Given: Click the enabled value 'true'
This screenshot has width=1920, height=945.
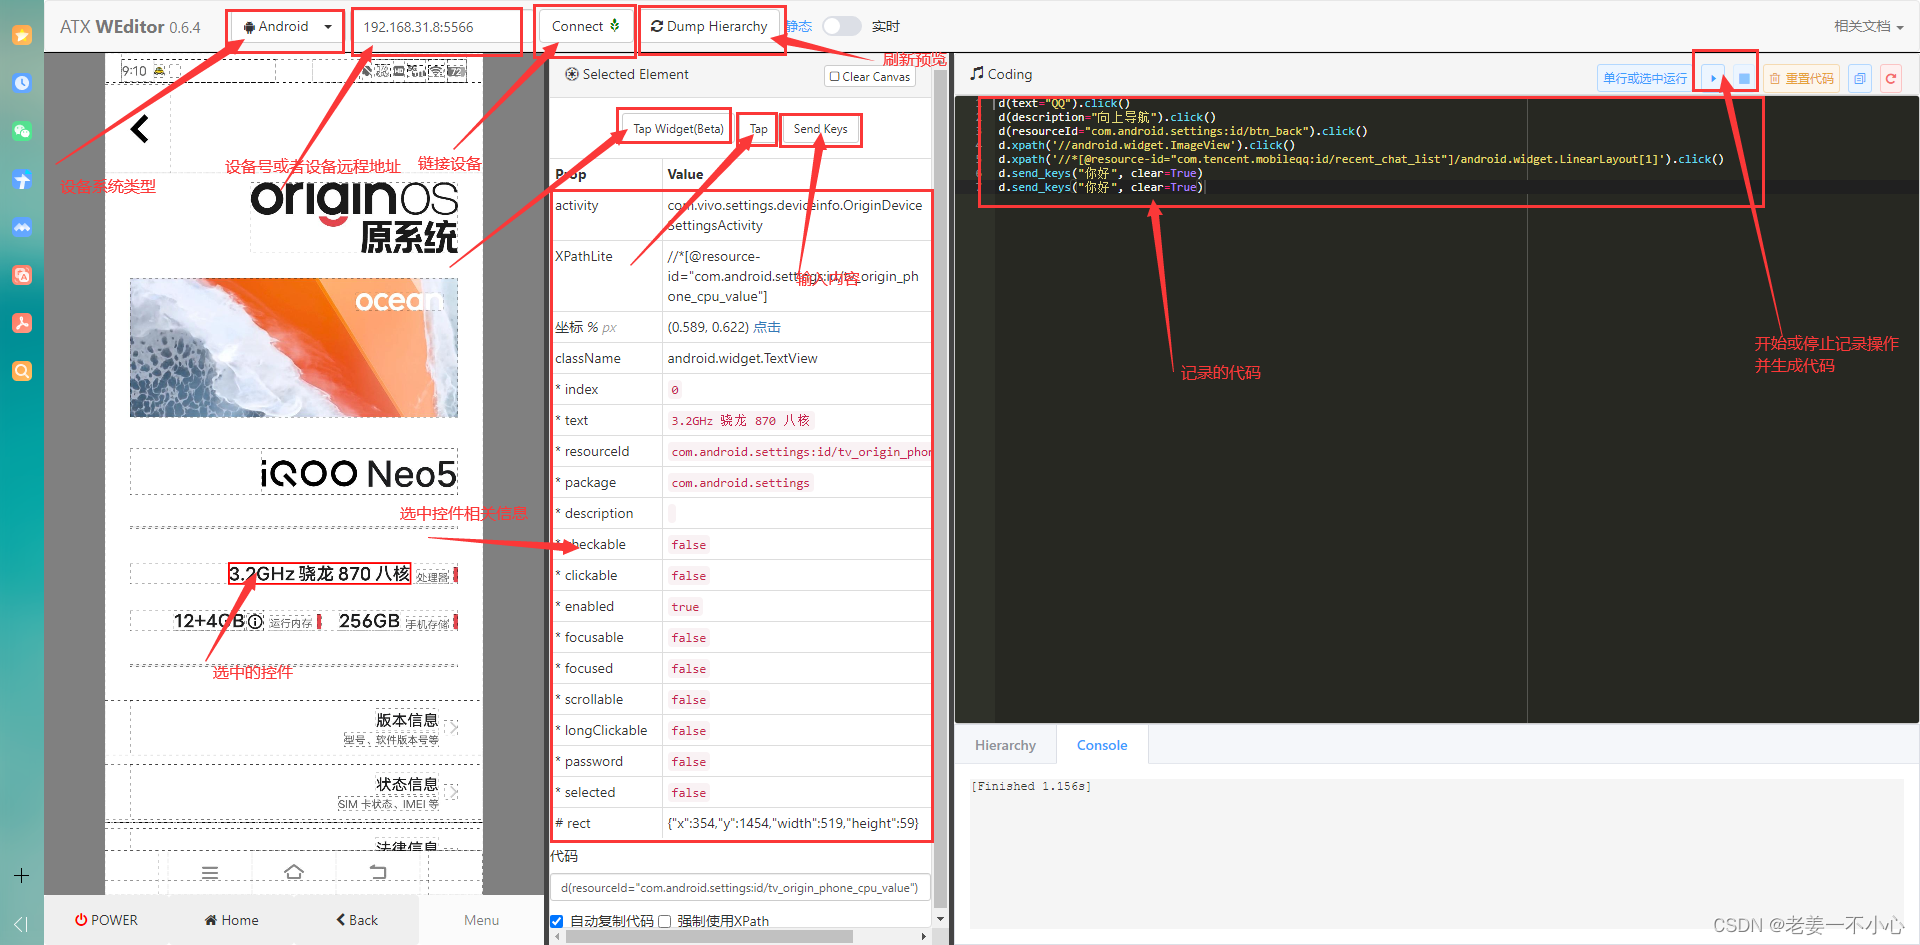Looking at the screenshot, I should (x=685, y=607).
